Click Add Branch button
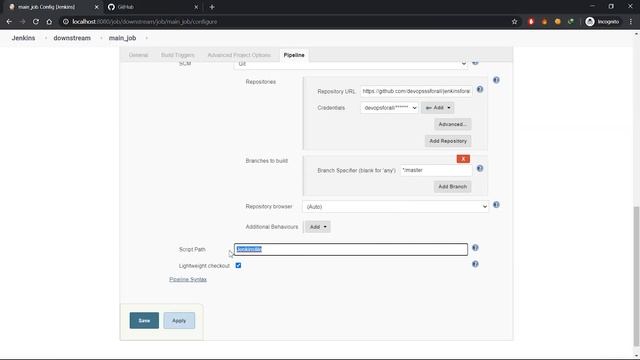Viewport: 640px width, 360px height. coord(452,187)
